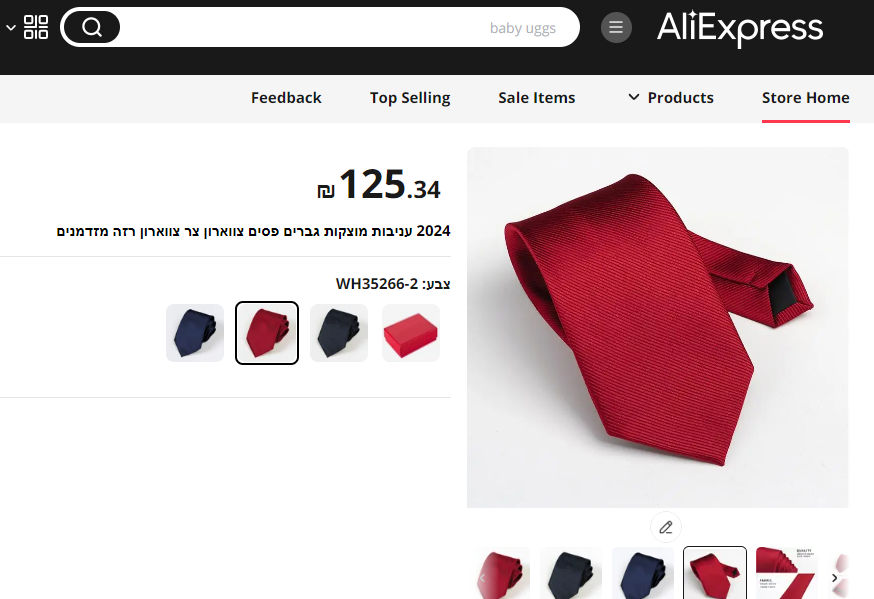Focus the search field showing baby uggs
The height and width of the screenshot is (599, 874).
[349, 27]
